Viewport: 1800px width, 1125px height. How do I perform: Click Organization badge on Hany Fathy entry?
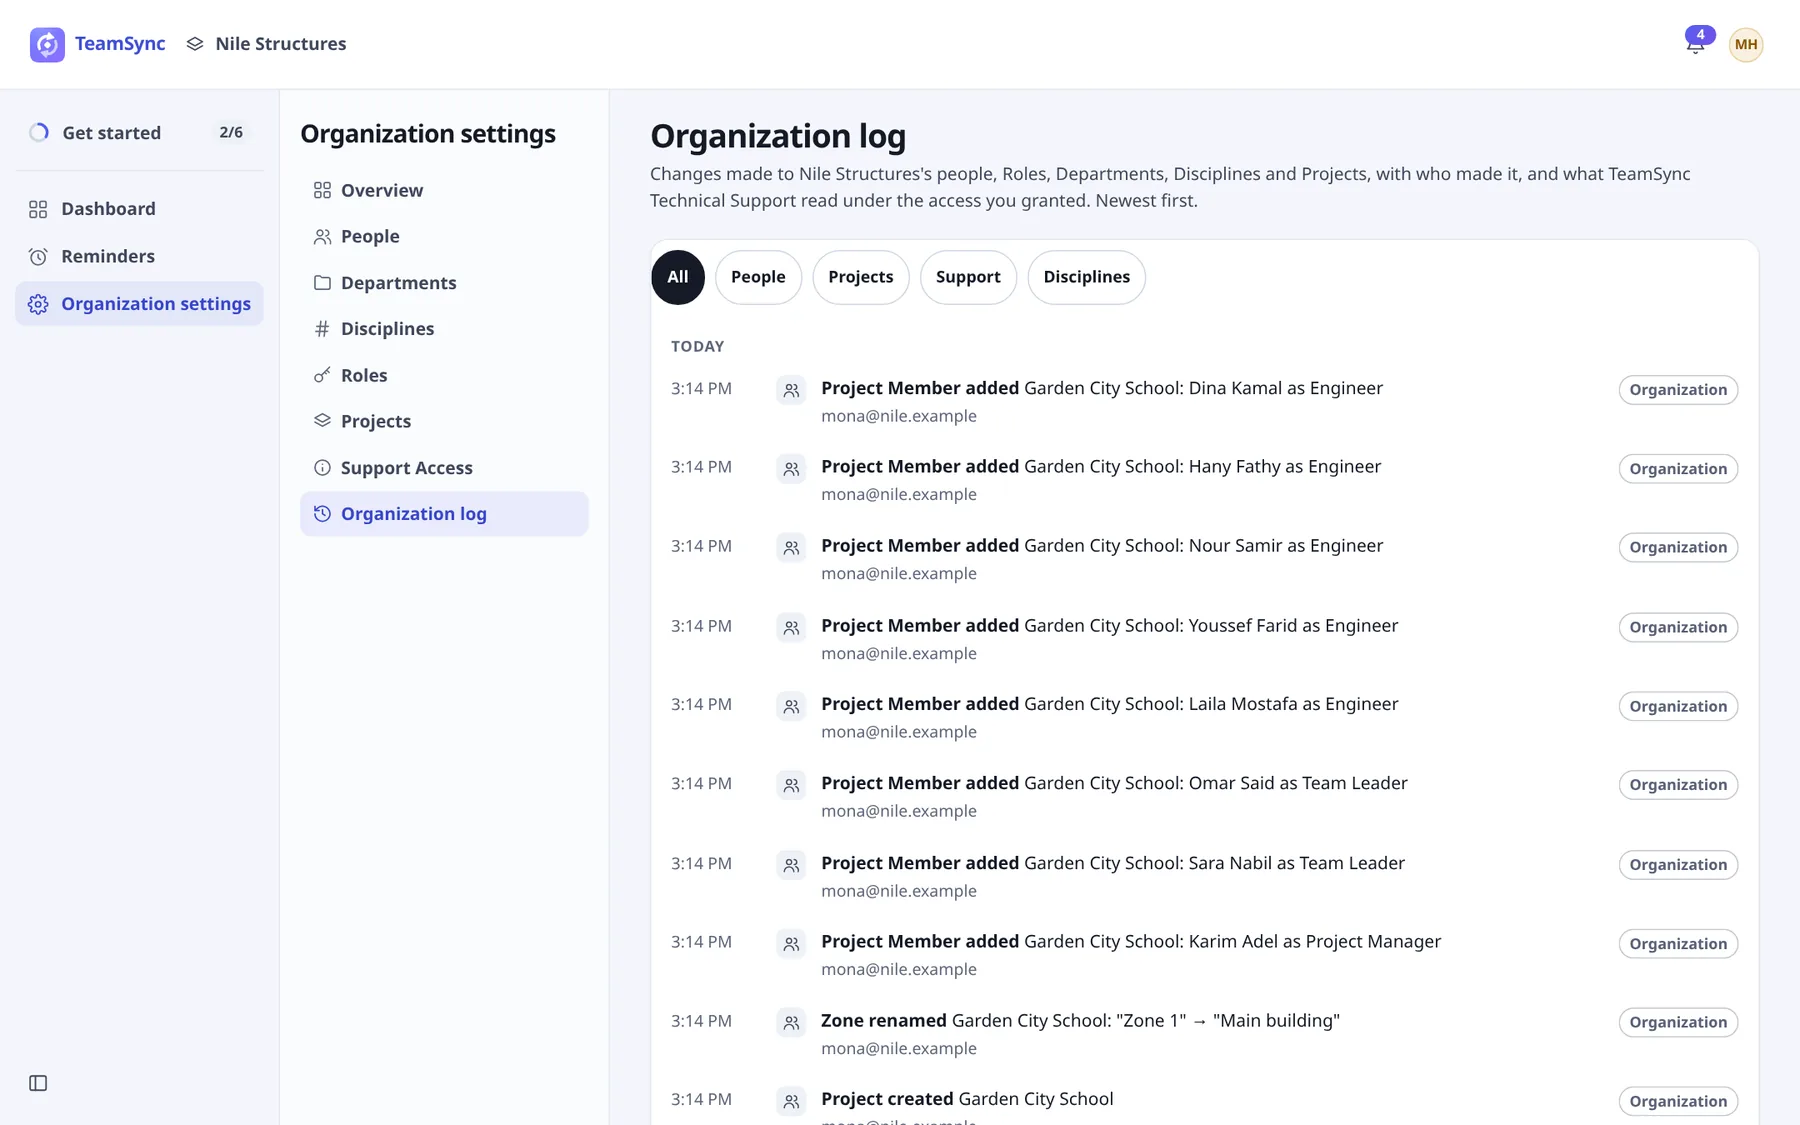coord(1678,469)
